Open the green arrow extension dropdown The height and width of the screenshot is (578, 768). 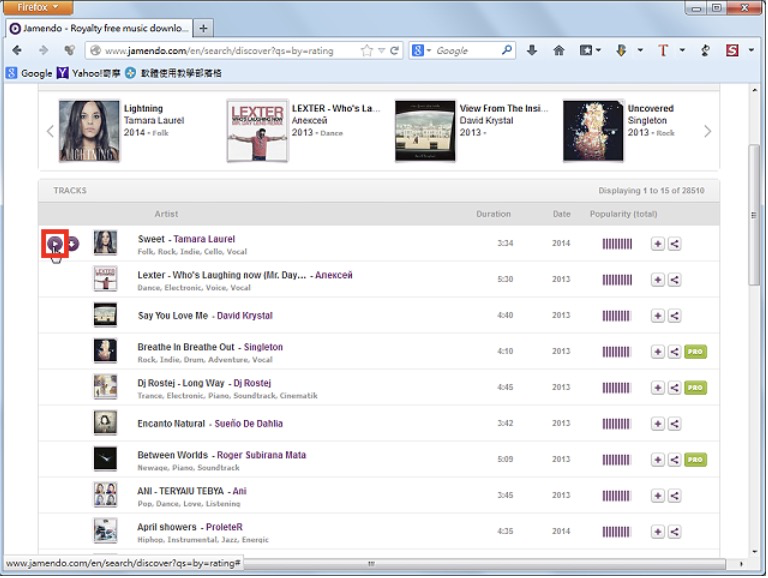(x=640, y=50)
